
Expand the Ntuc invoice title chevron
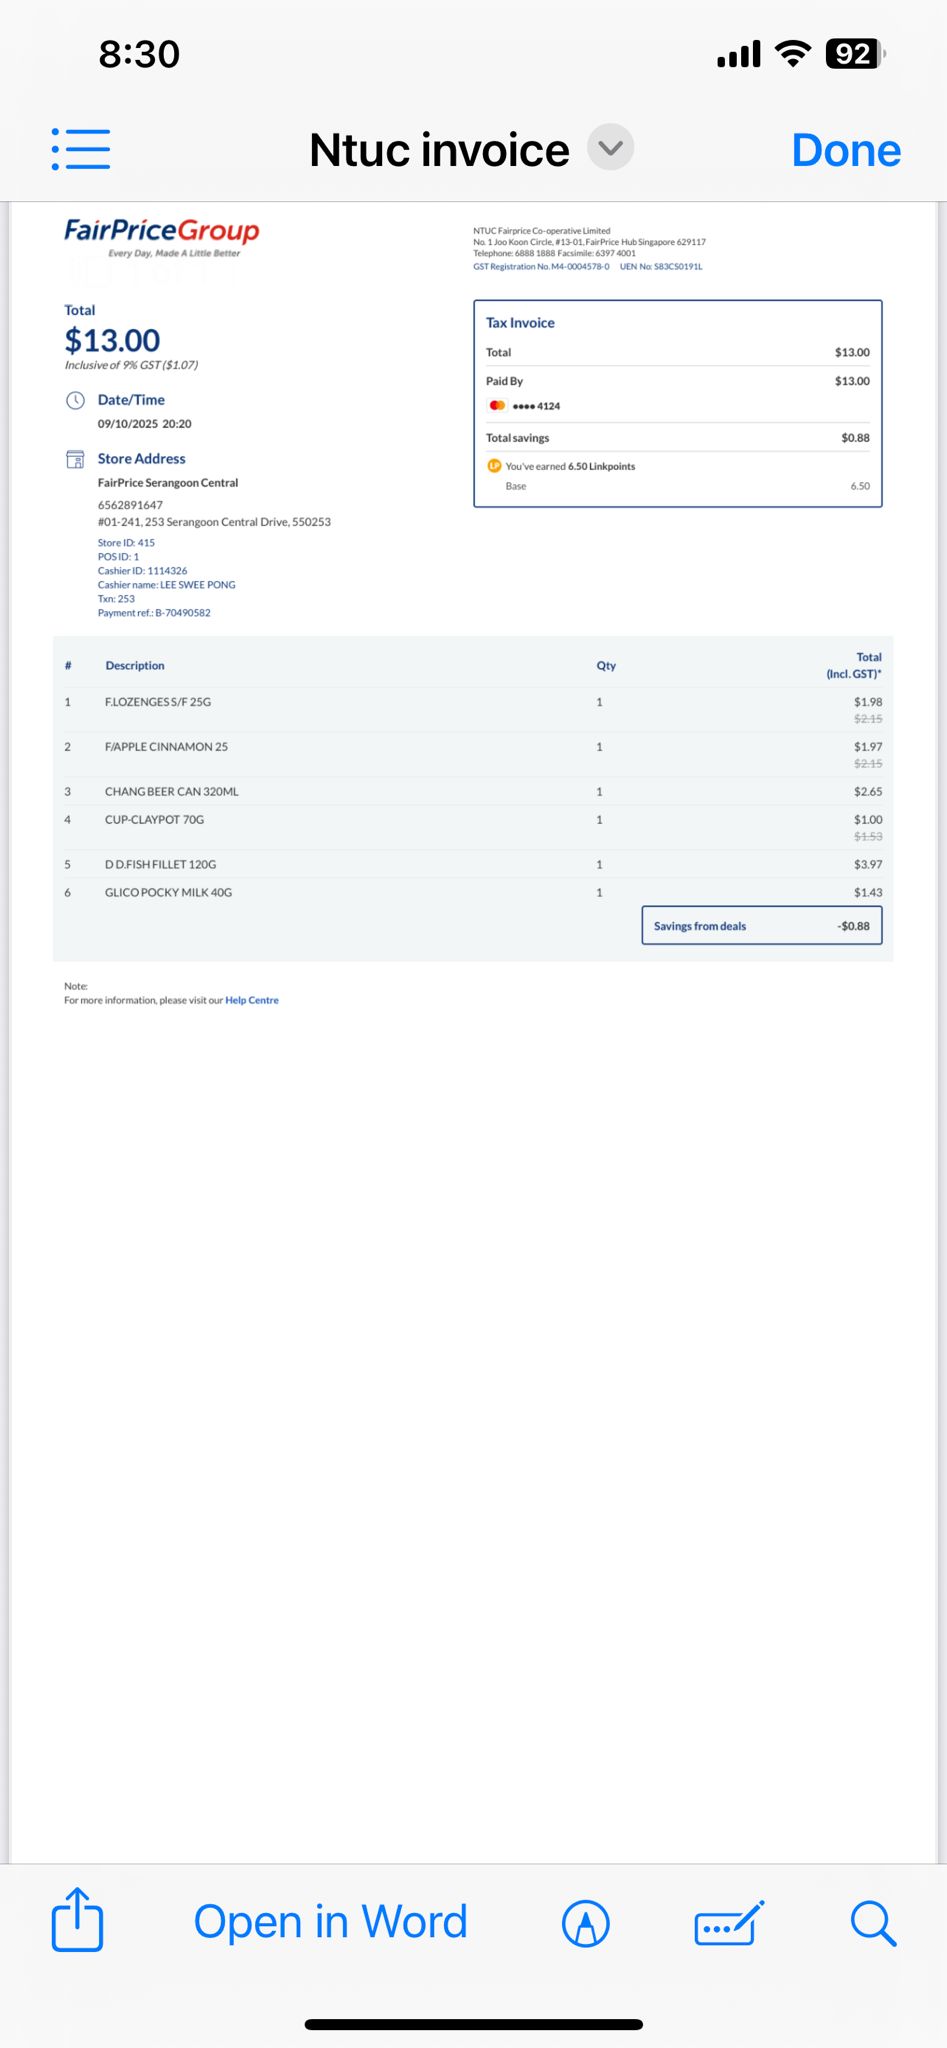pos(610,148)
